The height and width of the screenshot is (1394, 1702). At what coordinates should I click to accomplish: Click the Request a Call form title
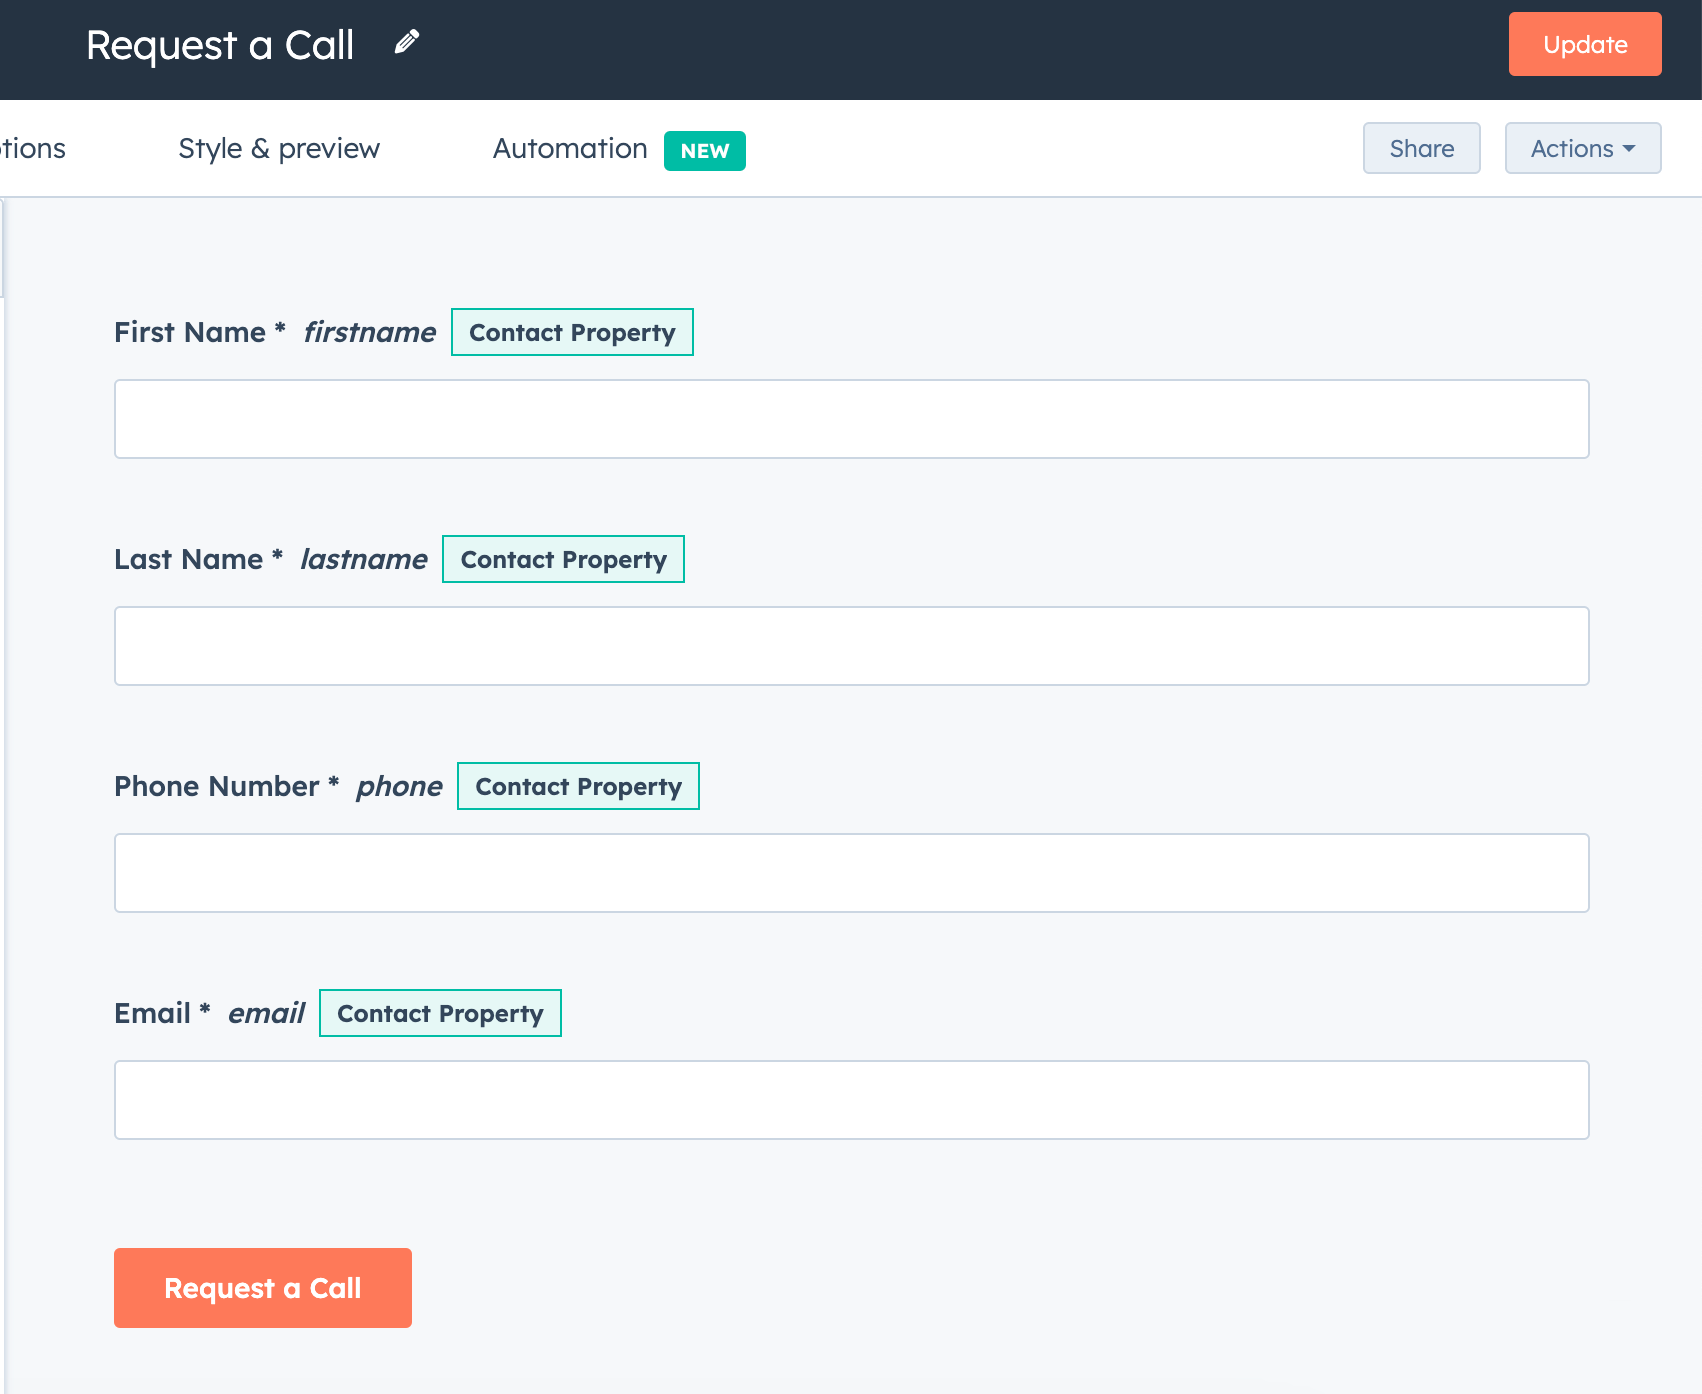tap(220, 45)
